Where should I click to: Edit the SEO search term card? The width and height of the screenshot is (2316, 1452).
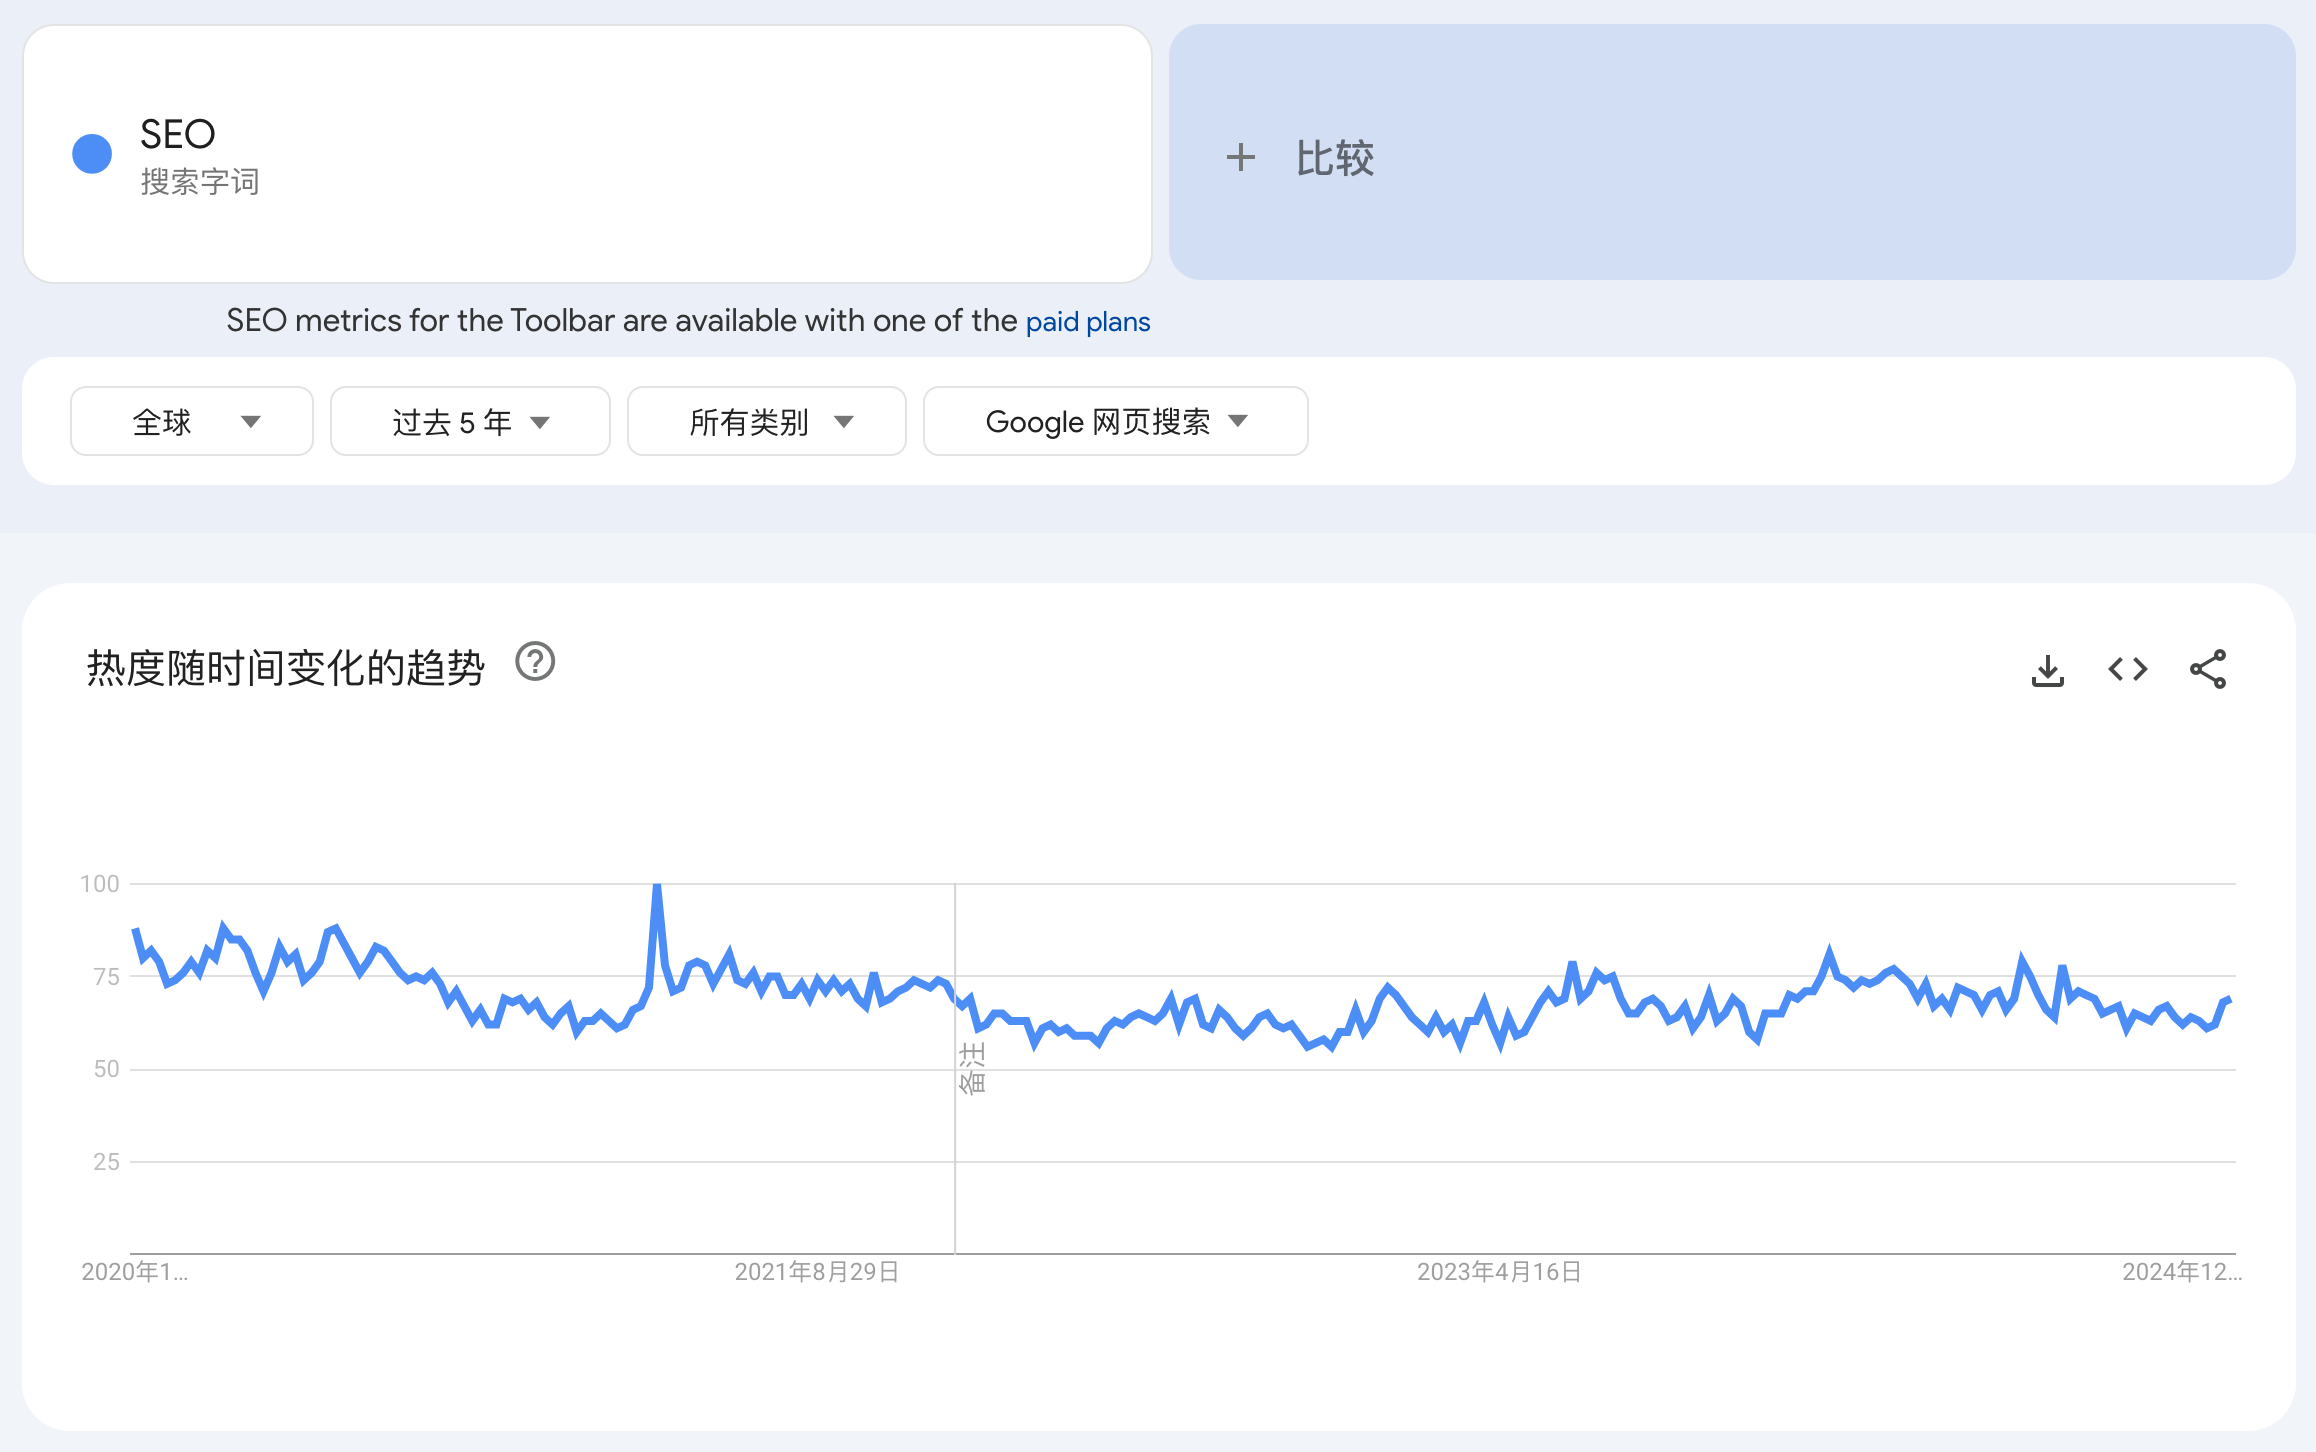pyautogui.click(x=588, y=154)
